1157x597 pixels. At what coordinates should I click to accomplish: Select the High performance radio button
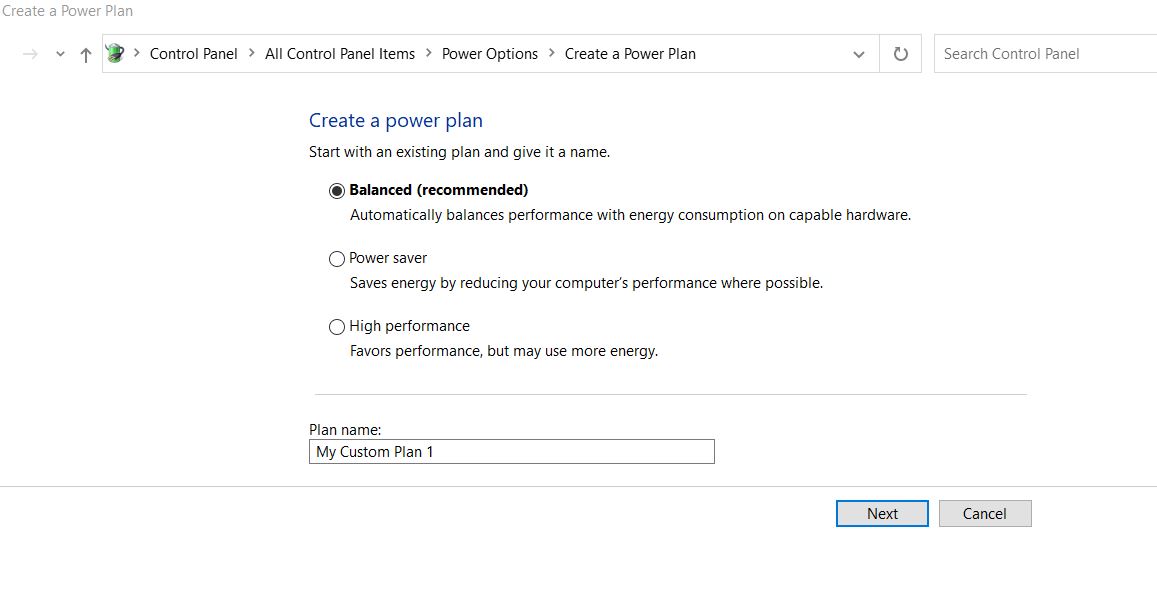(x=336, y=327)
